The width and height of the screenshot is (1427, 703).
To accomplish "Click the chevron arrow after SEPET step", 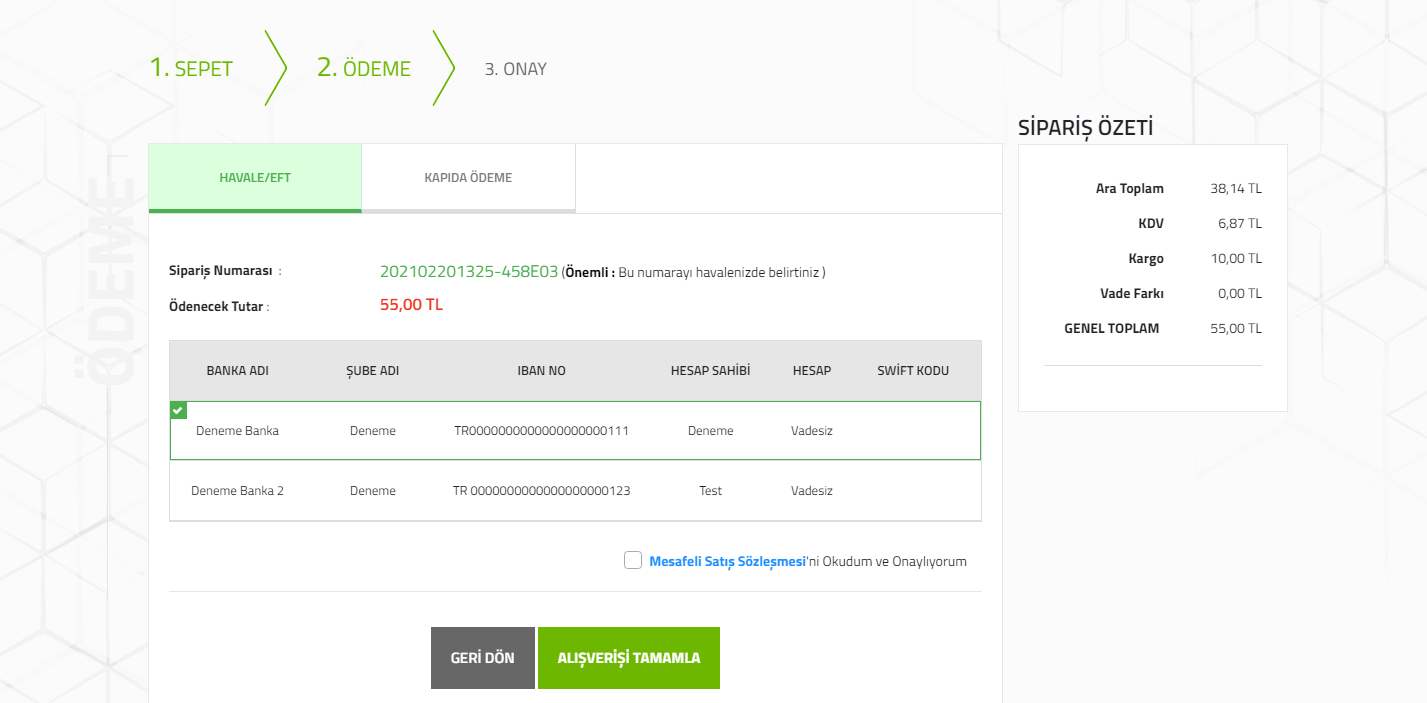I will (276, 68).
